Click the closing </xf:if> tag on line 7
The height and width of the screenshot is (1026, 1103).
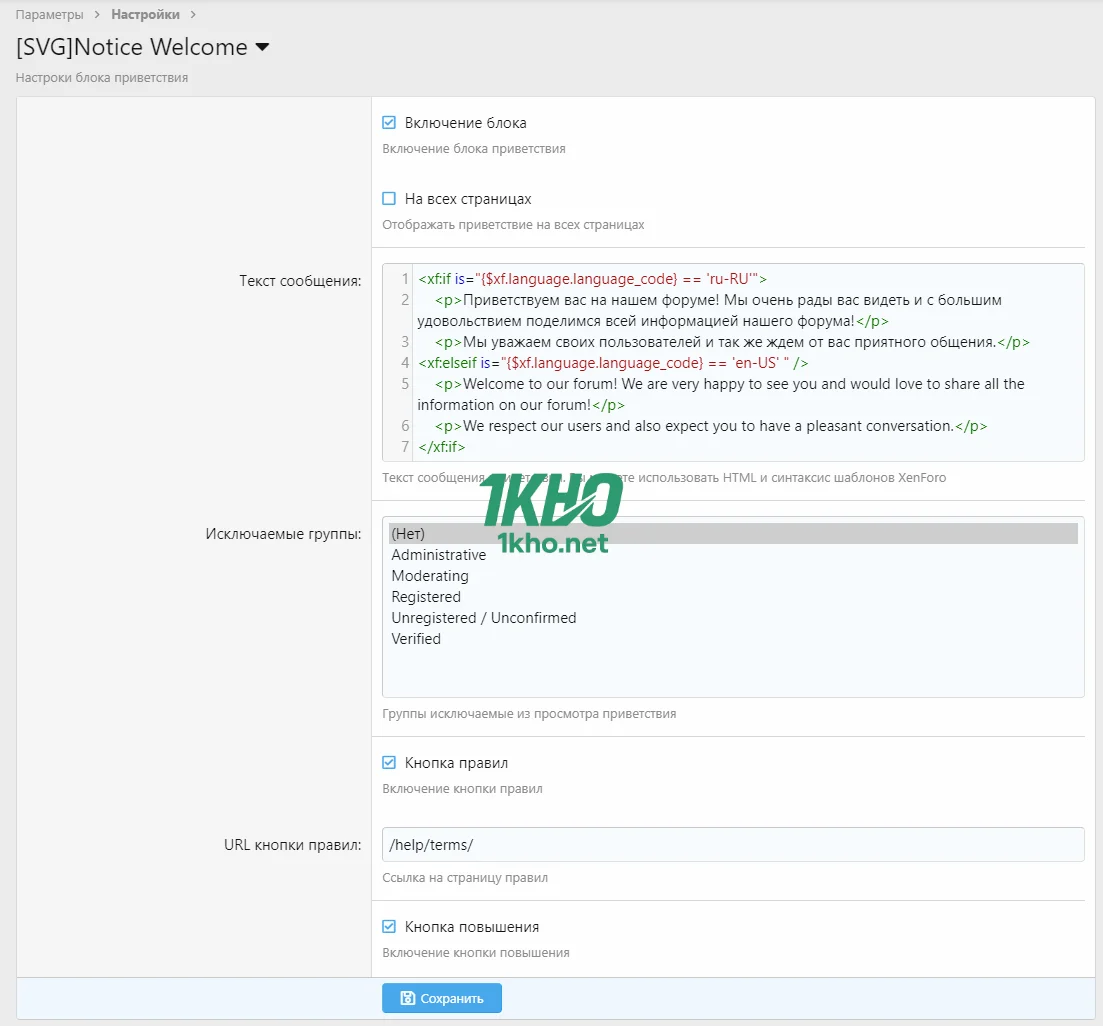click(x=442, y=447)
